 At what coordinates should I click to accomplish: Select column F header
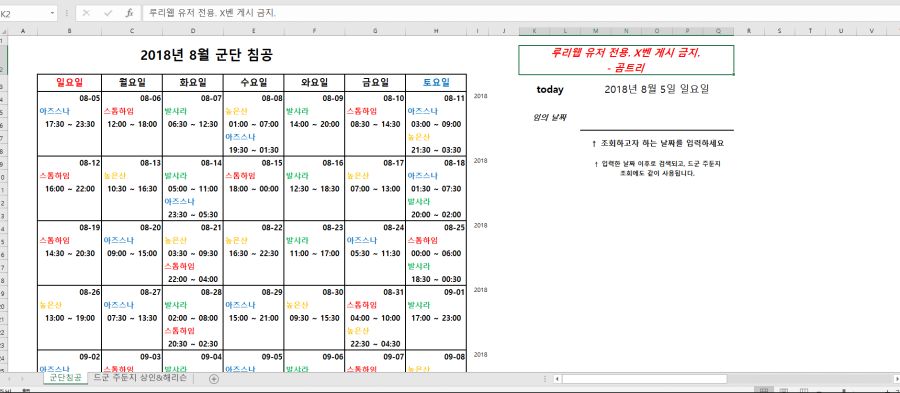click(x=315, y=31)
